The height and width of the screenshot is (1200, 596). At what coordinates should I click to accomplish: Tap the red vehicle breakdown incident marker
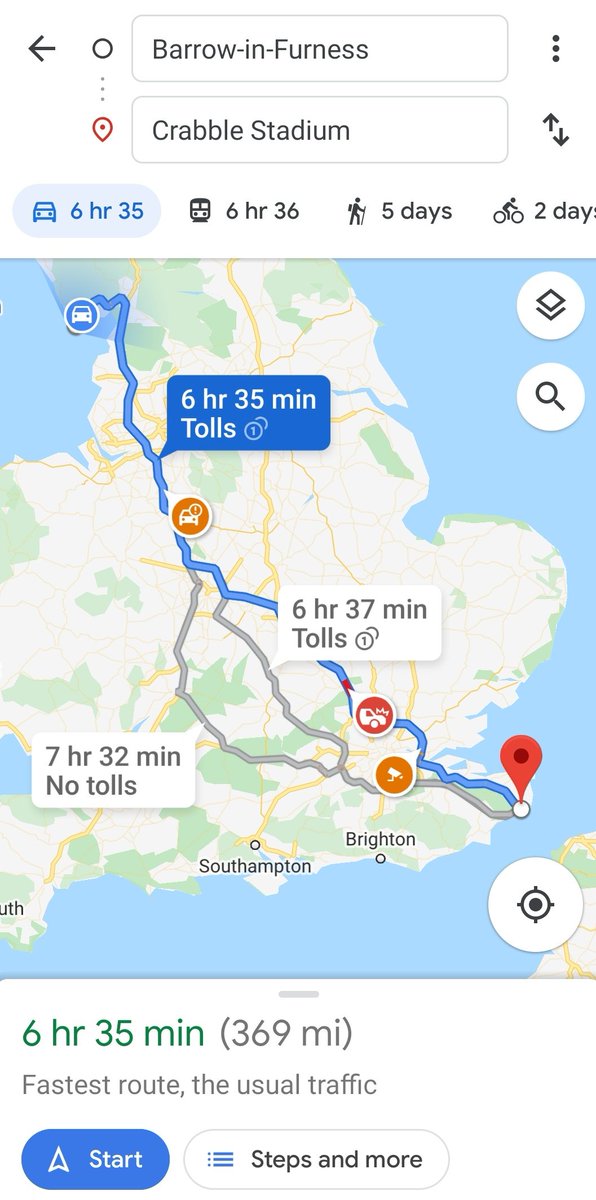point(375,716)
